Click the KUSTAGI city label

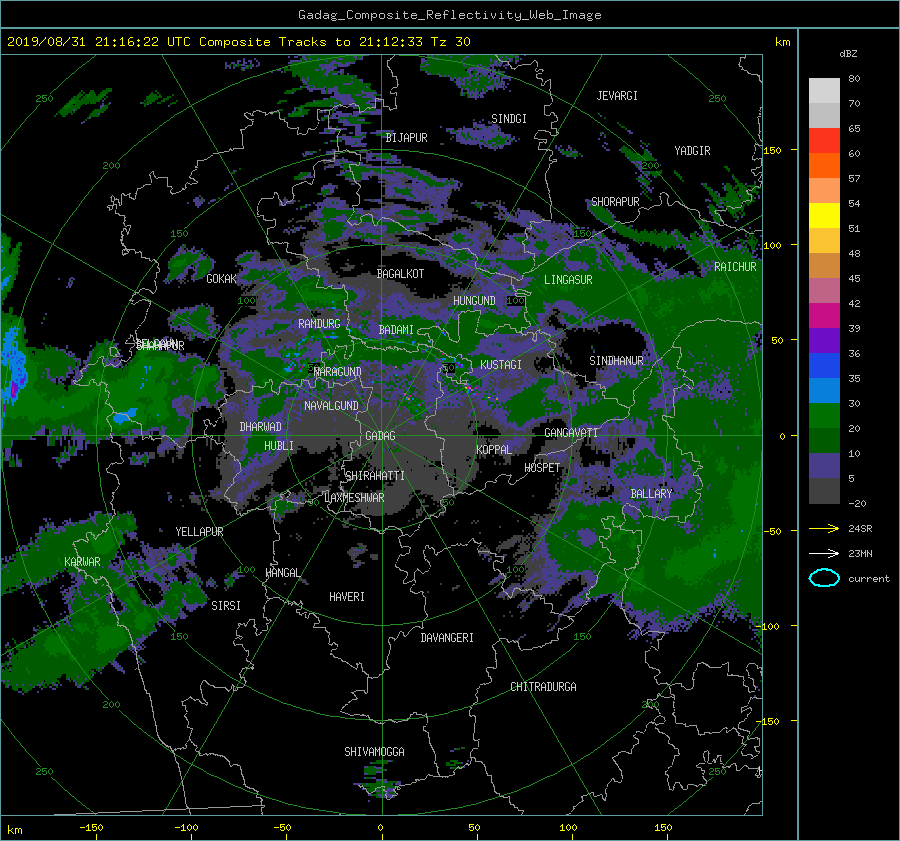pyautogui.click(x=501, y=365)
